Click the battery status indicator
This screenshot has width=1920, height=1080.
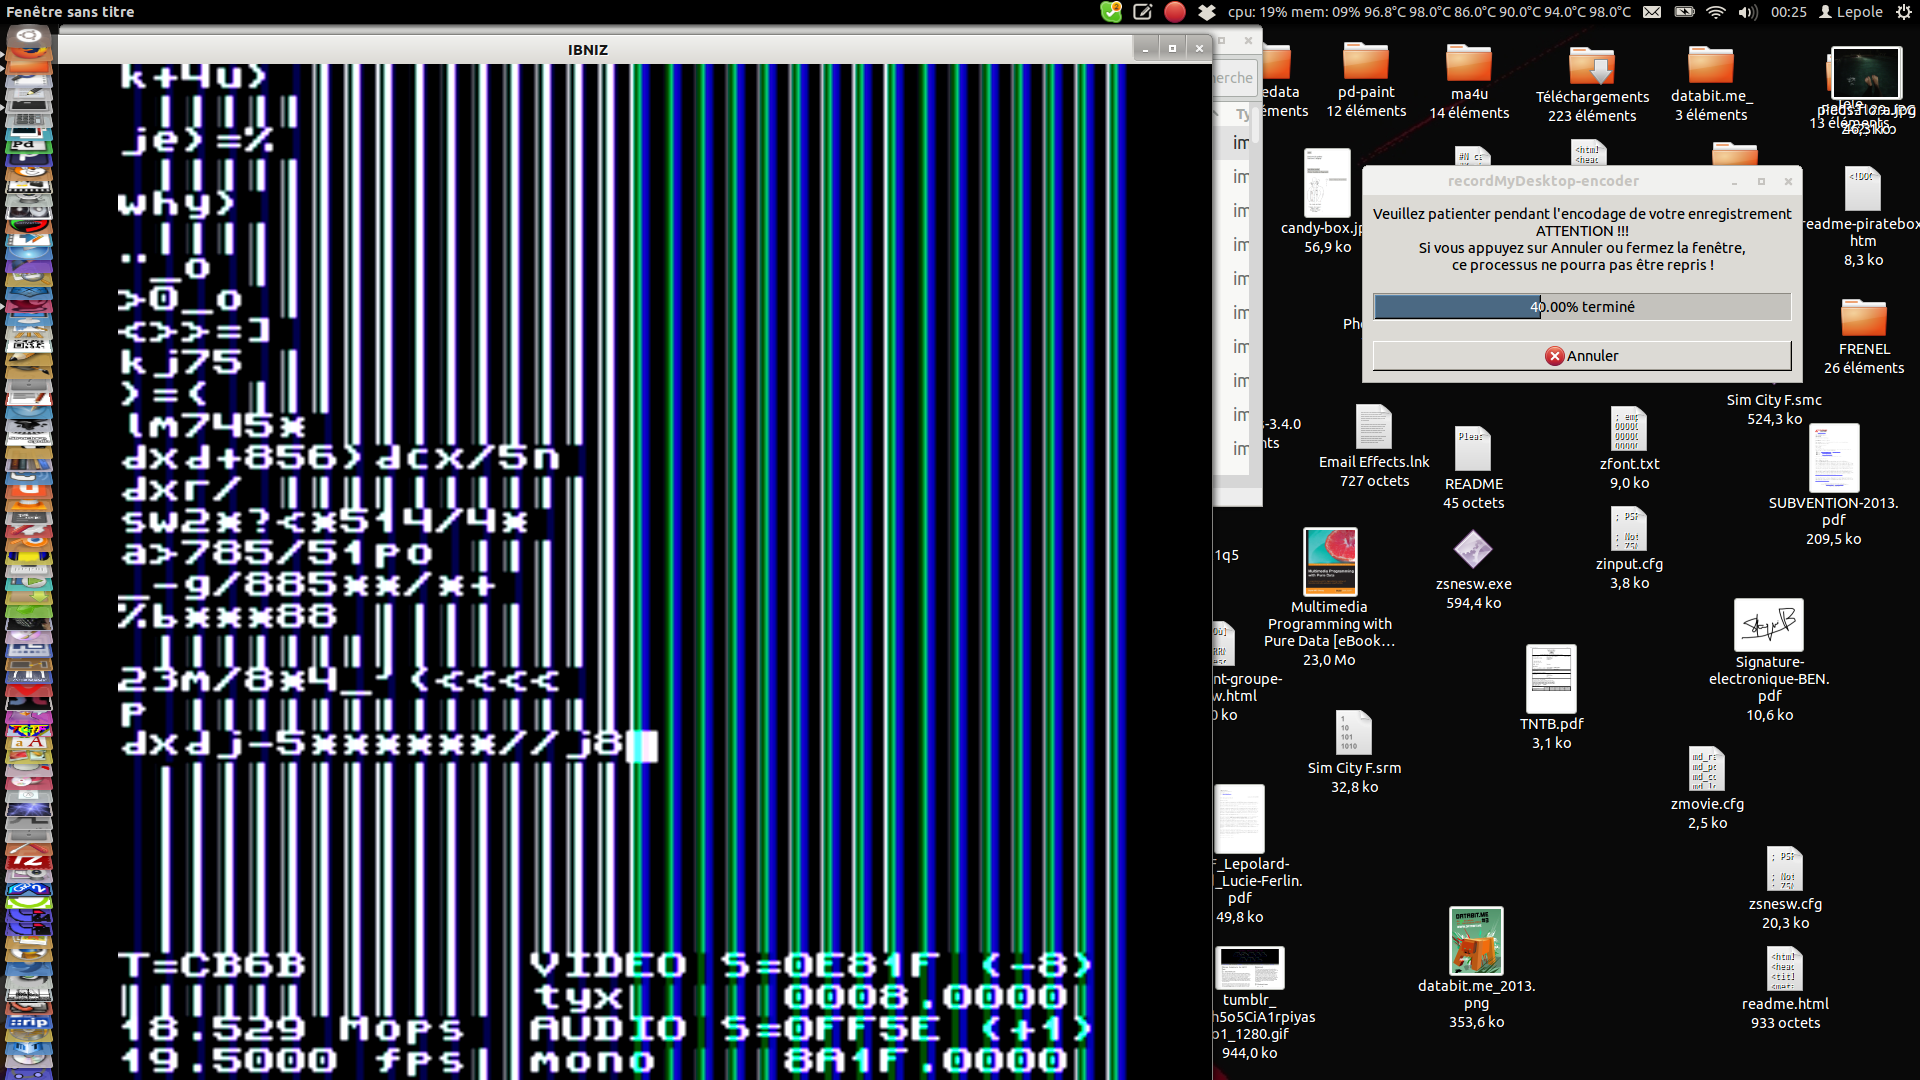[x=1684, y=12]
